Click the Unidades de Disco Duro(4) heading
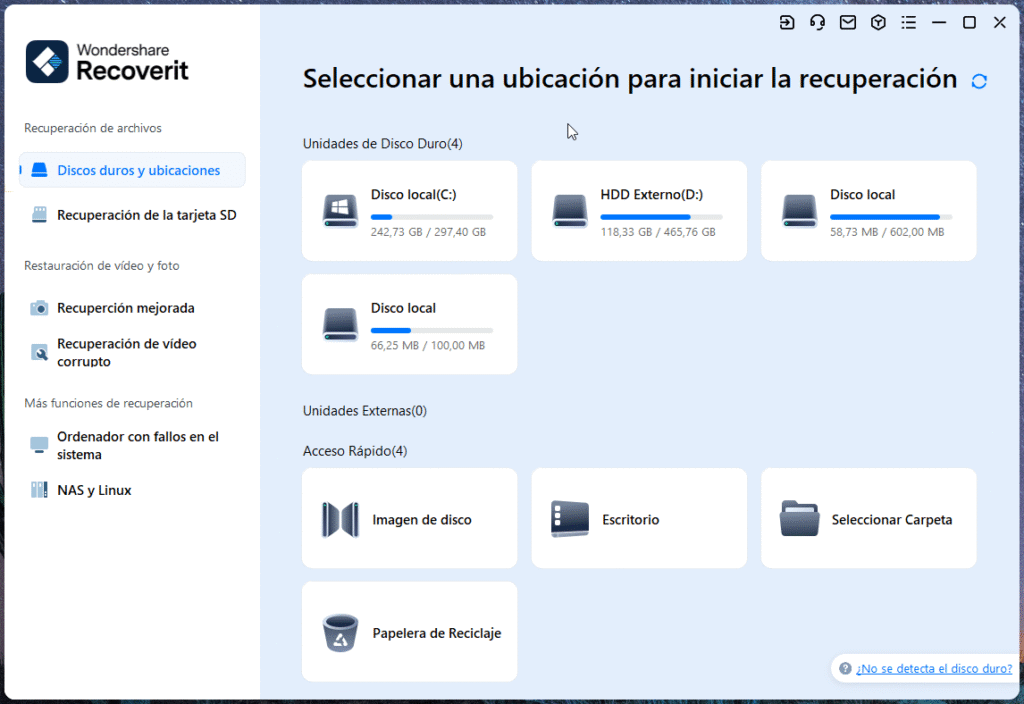Viewport: 1024px width, 704px height. point(383,144)
